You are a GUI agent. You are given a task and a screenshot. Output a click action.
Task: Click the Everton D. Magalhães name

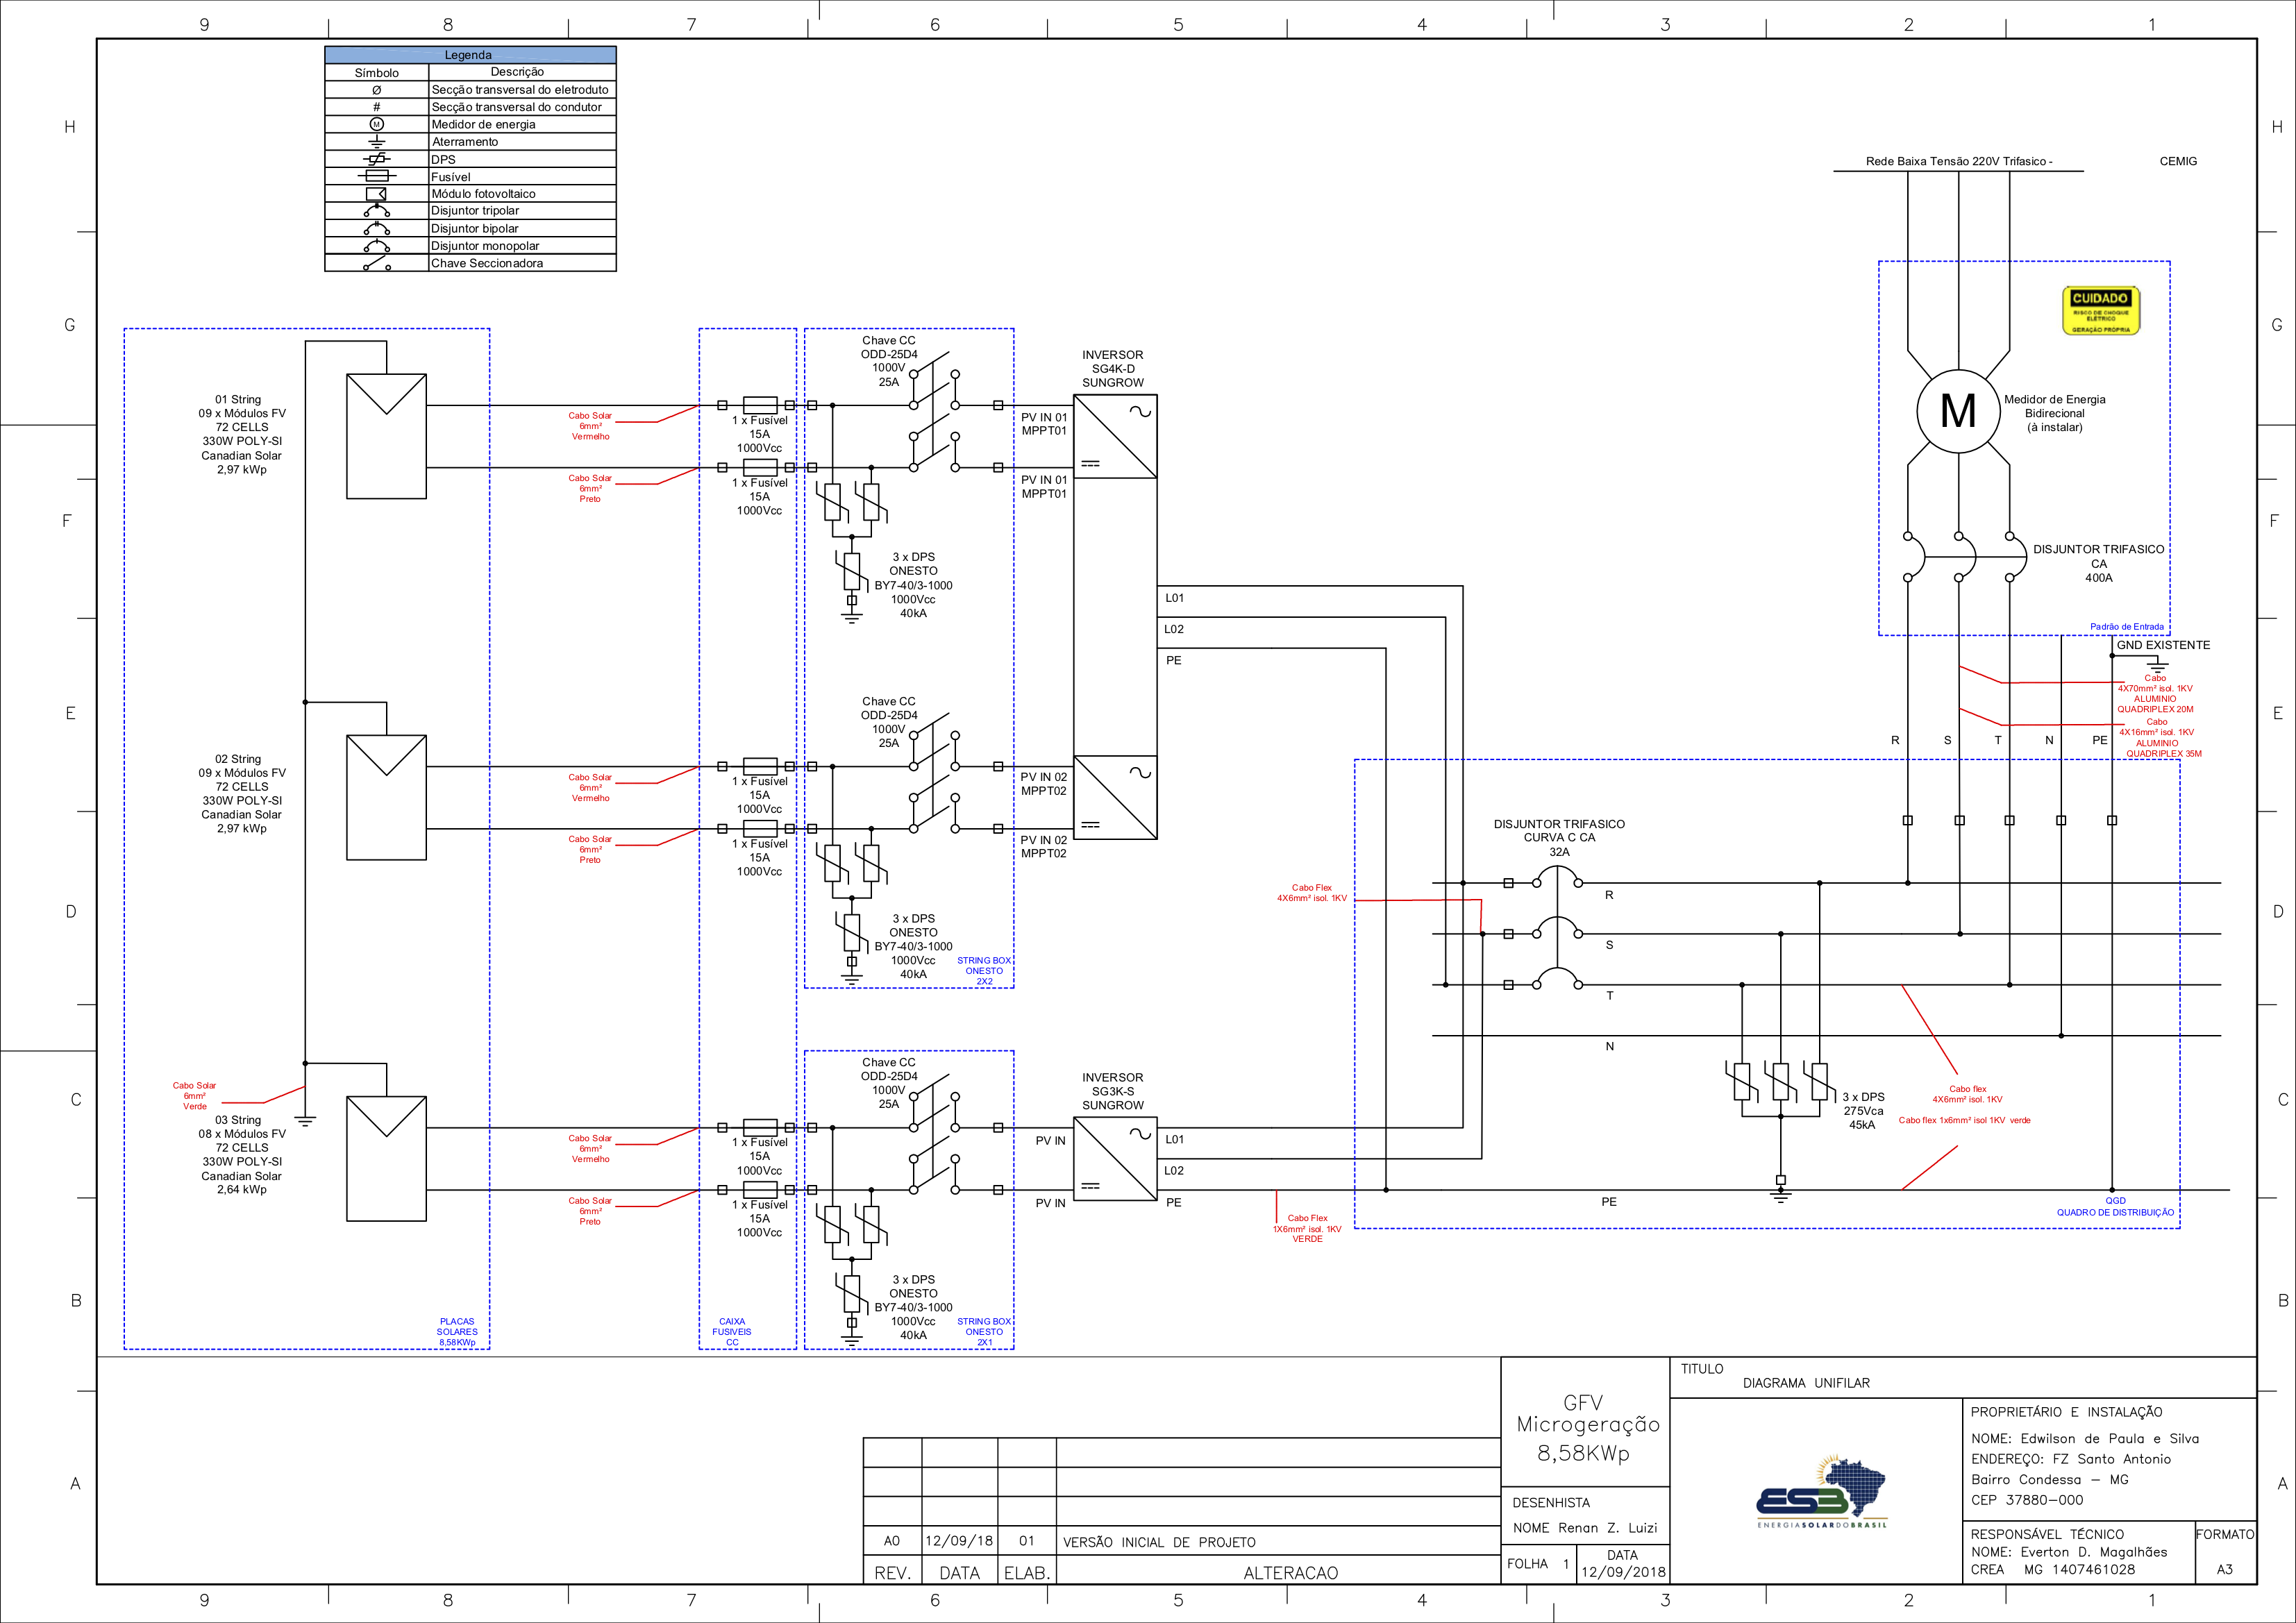click(x=2094, y=1552)
